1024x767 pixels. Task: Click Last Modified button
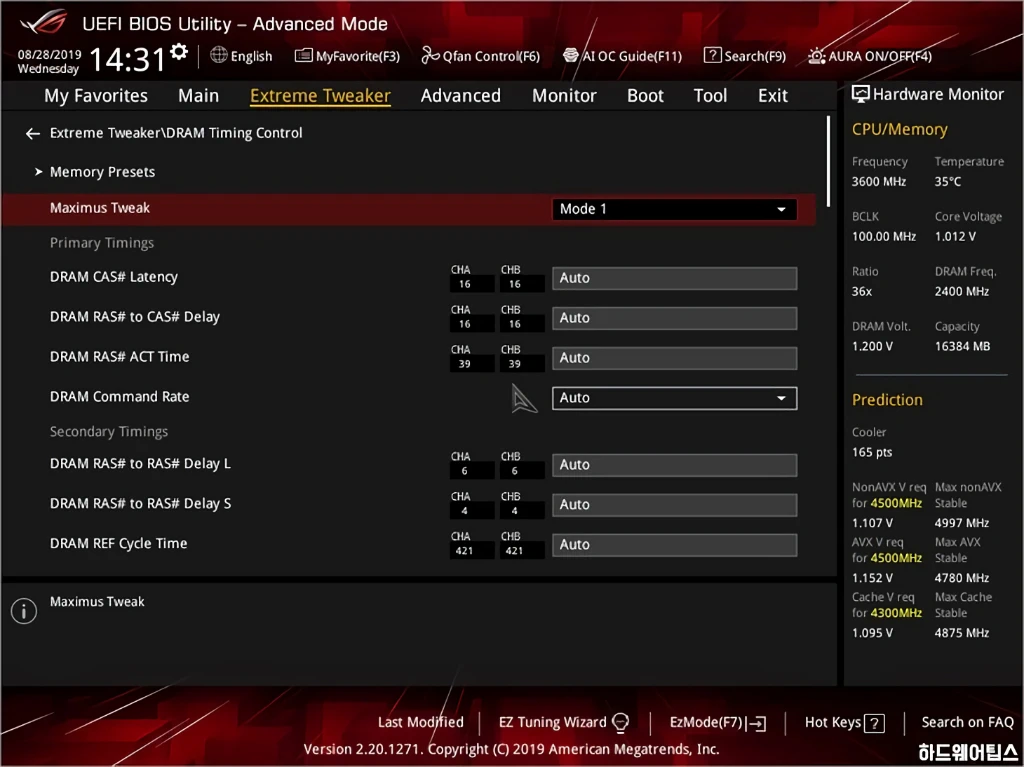[x=421, y=722]
